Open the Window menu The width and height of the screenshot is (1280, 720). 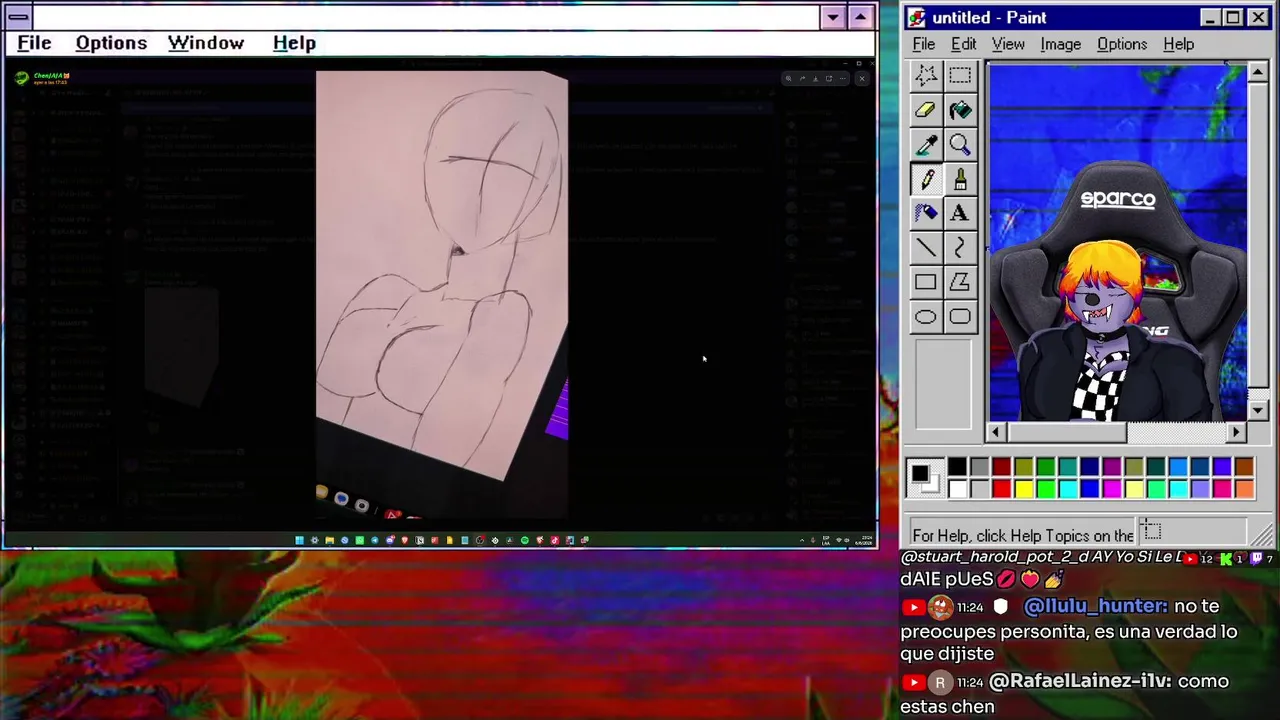(206, 43)
